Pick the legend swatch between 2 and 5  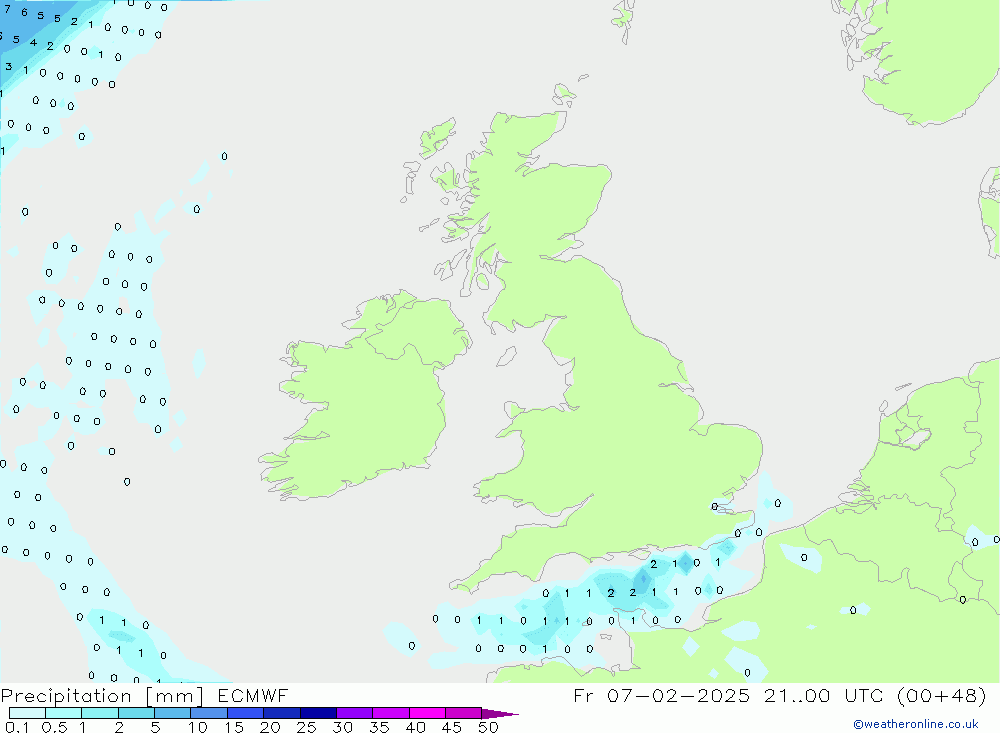pyautogui.click(x=136, y=713)
